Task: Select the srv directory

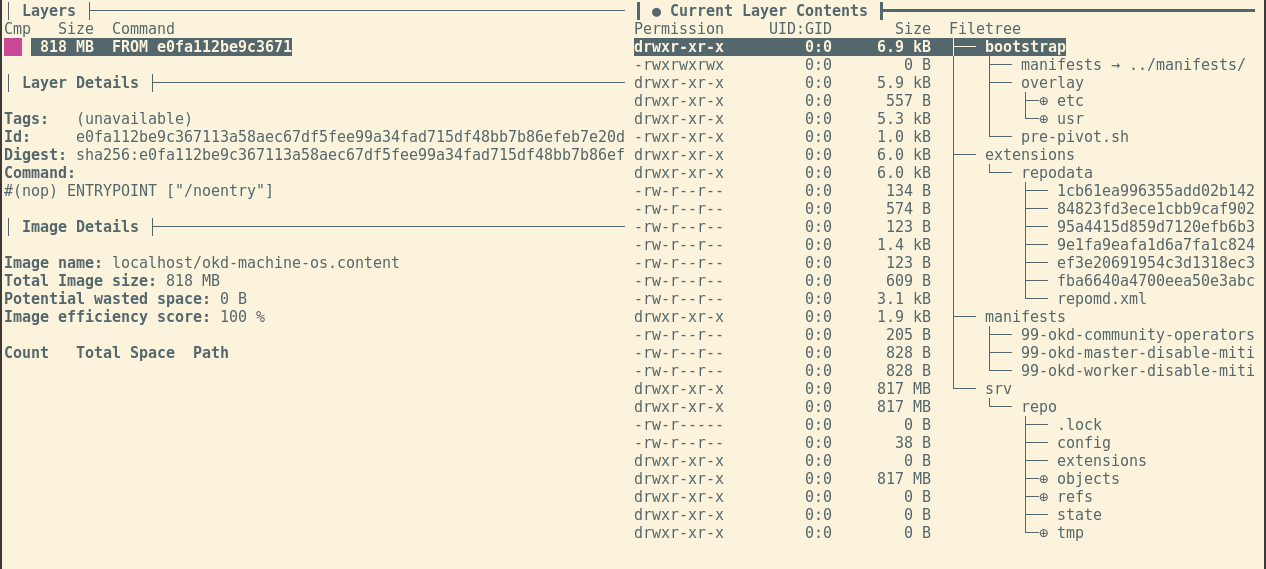Action: (998, 389)
